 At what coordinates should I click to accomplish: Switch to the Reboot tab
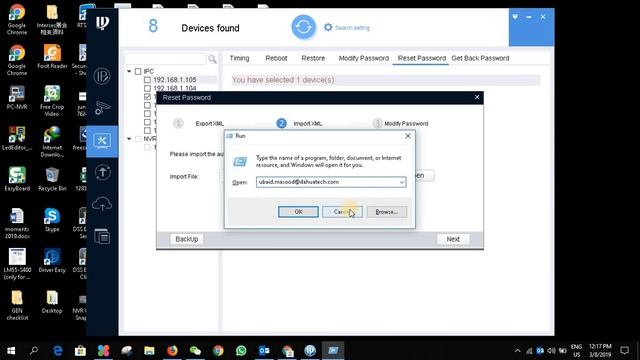coord(276,58)
